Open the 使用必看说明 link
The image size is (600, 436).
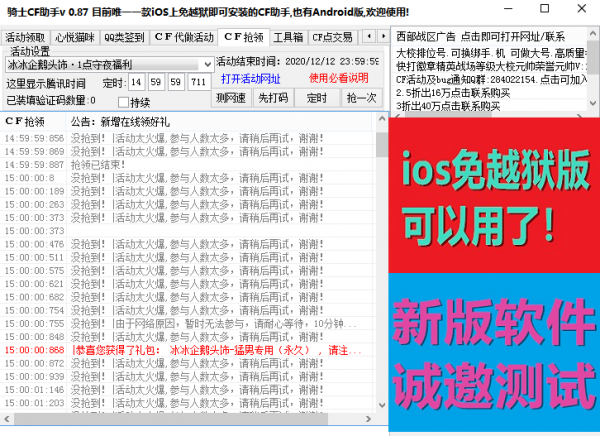(339, 78)
